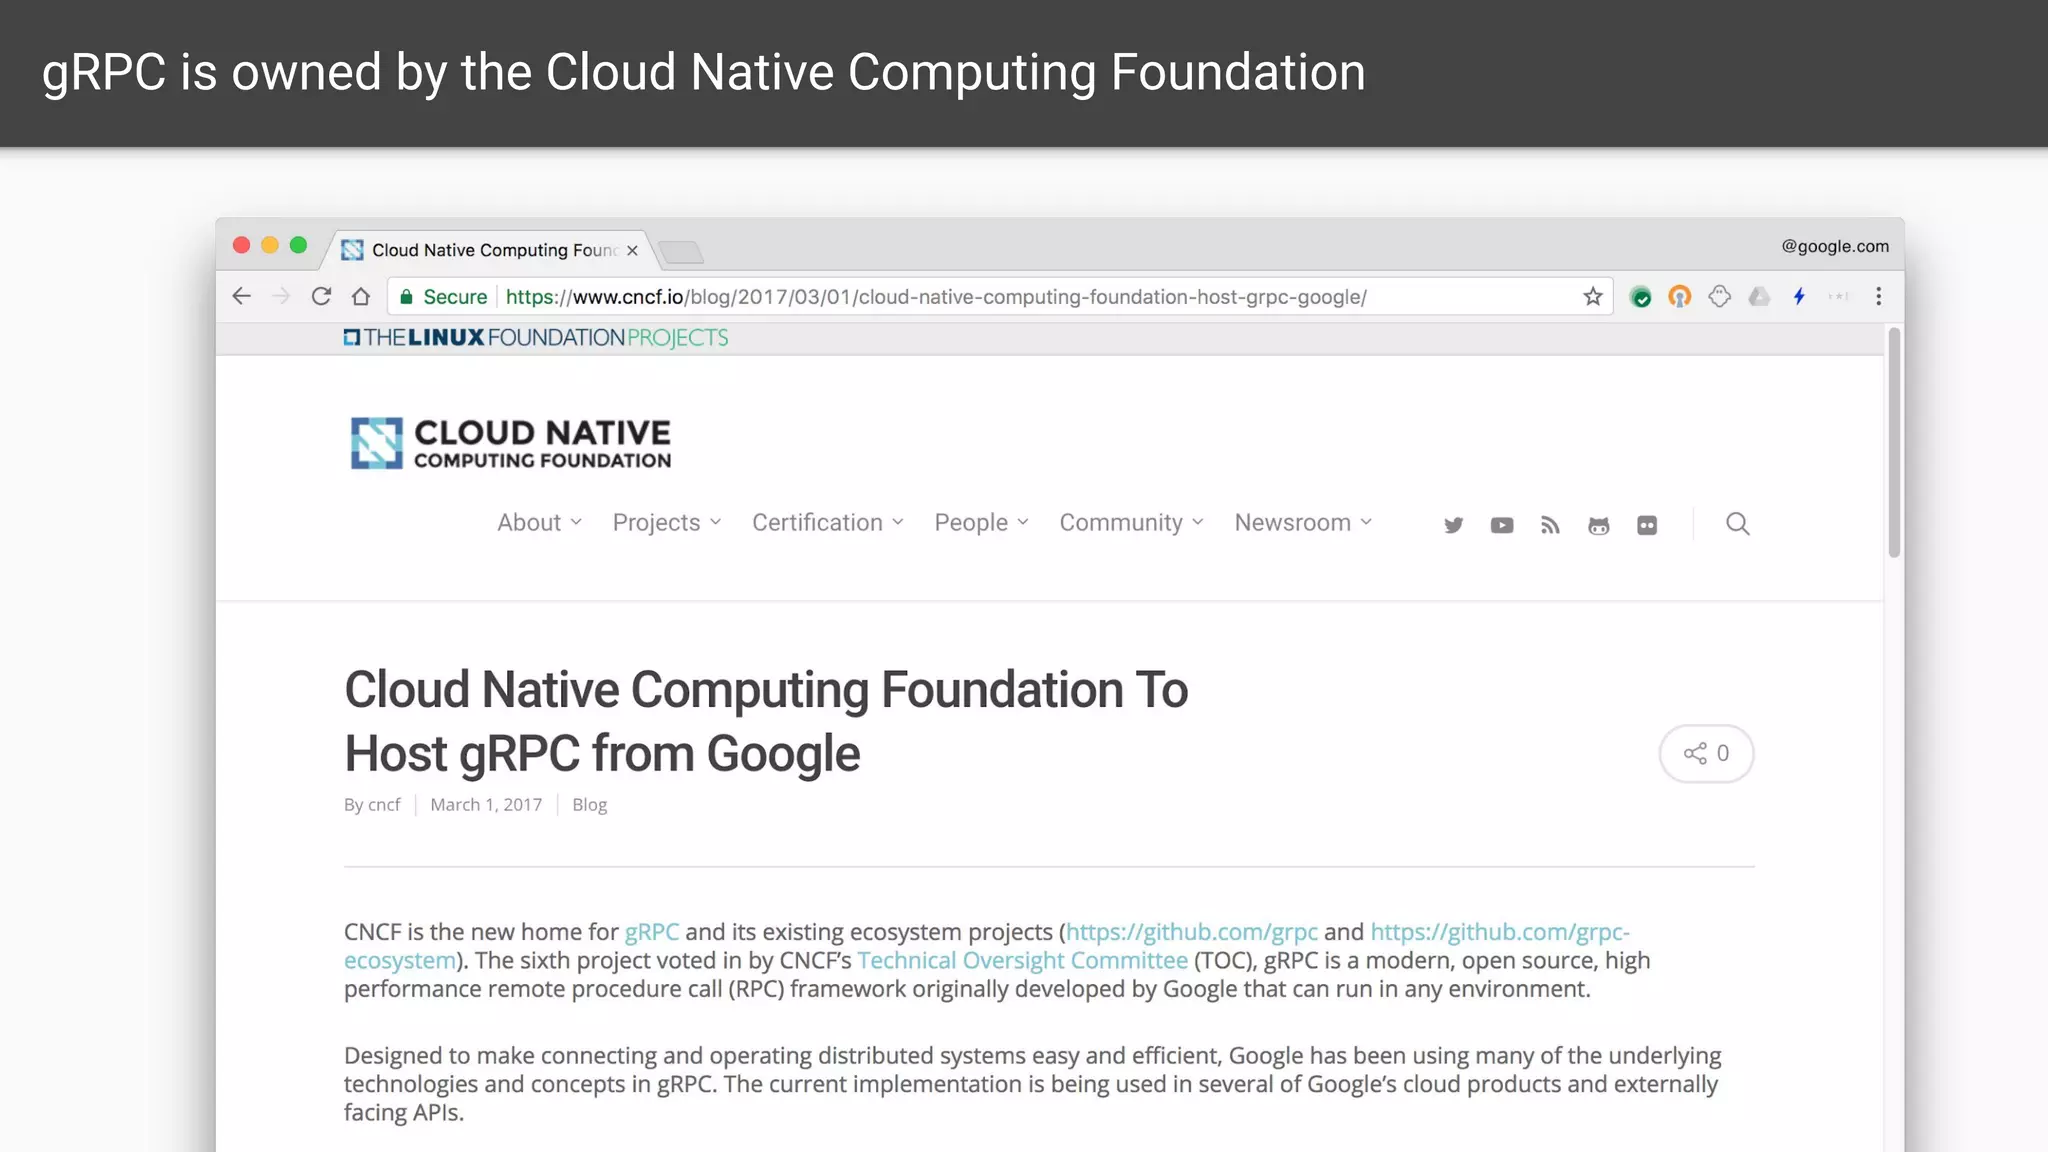Expand the People menu
The image size is (2048, 1152).
point(981,523)
